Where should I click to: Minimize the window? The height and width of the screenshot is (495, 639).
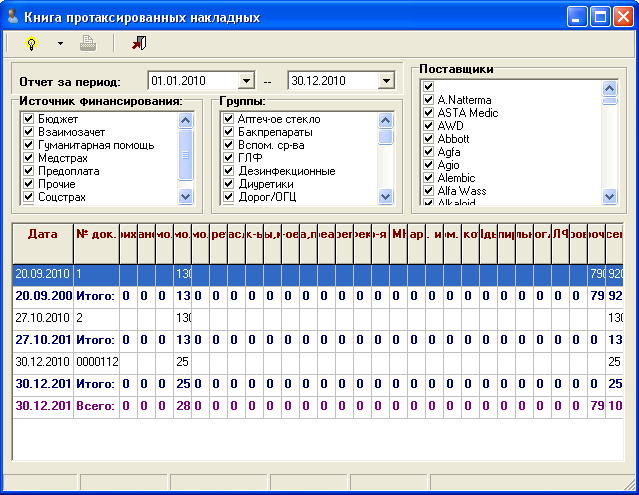pos(578,17)
